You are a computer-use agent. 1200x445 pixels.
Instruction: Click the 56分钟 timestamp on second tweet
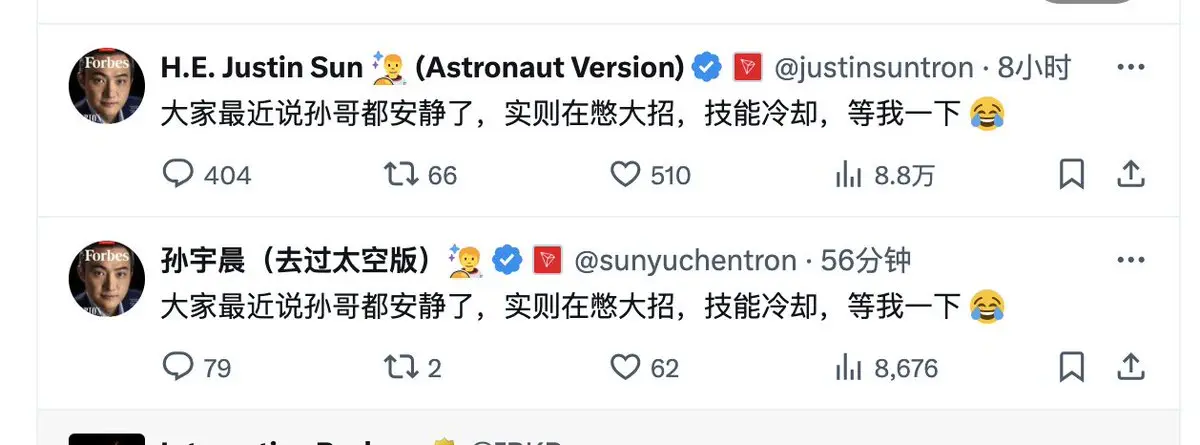(x=866, y=260)
